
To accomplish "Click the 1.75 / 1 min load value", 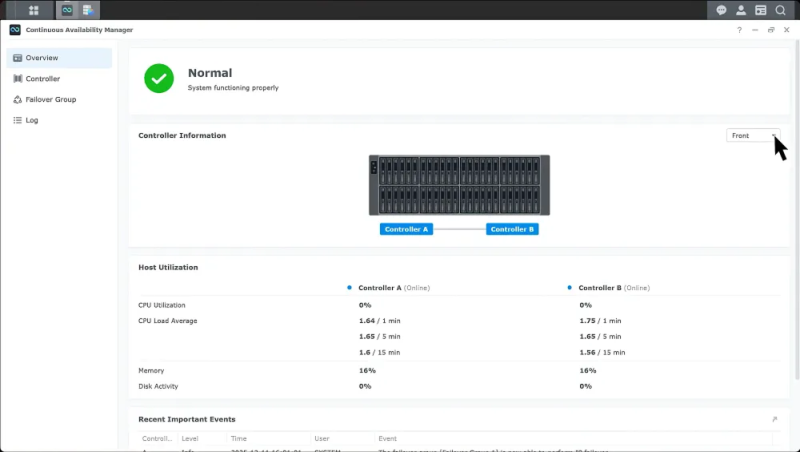I will [600, 321].
